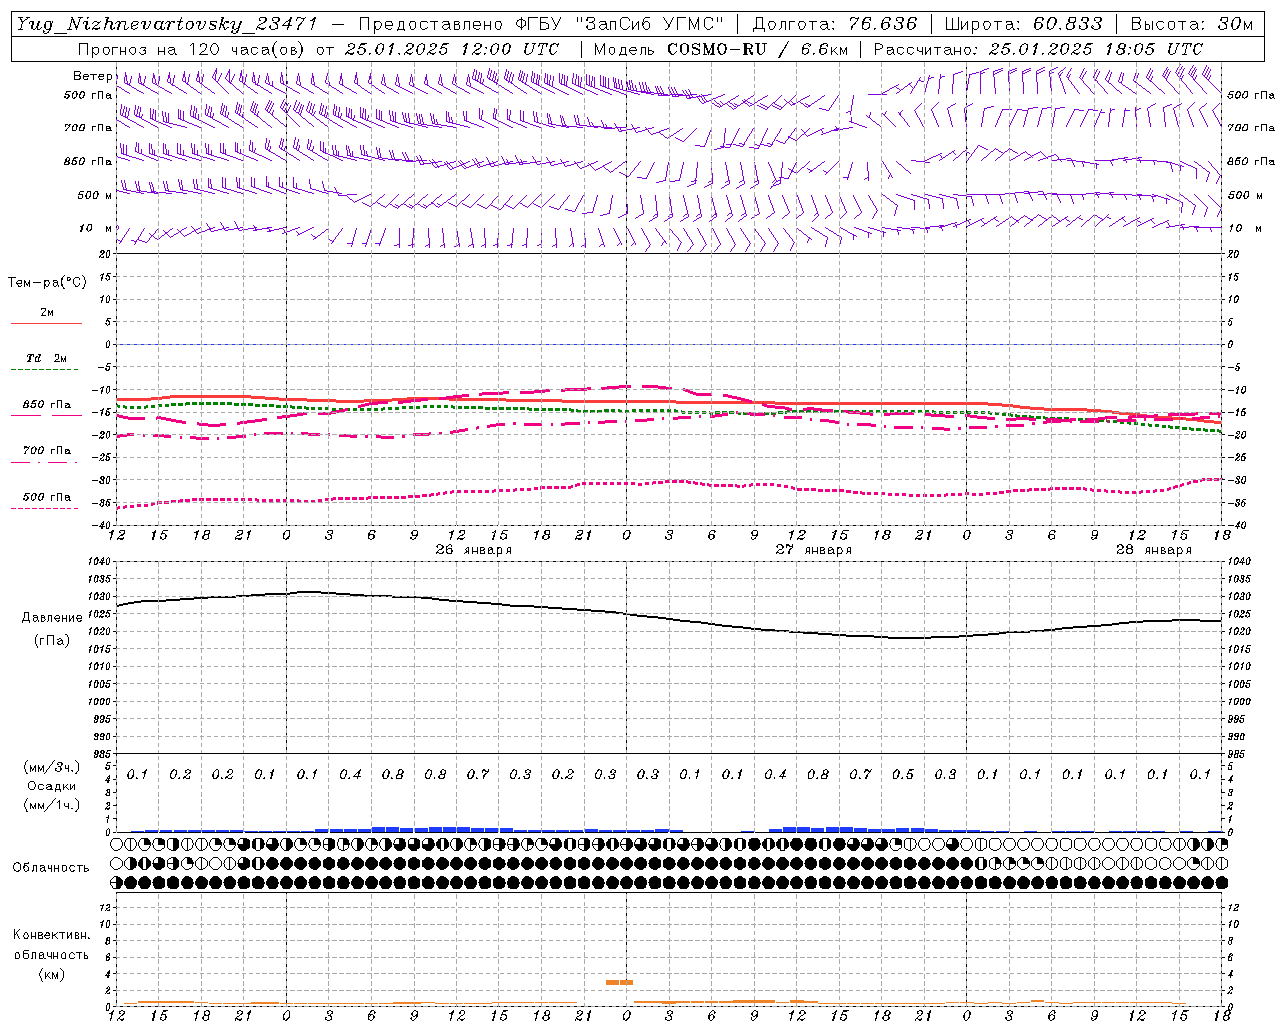Image resolution: width=1280 pixels, height=1024 pixels.
Task: Click the 'Облачность' cloud cover label
Action: click(51, 868)
